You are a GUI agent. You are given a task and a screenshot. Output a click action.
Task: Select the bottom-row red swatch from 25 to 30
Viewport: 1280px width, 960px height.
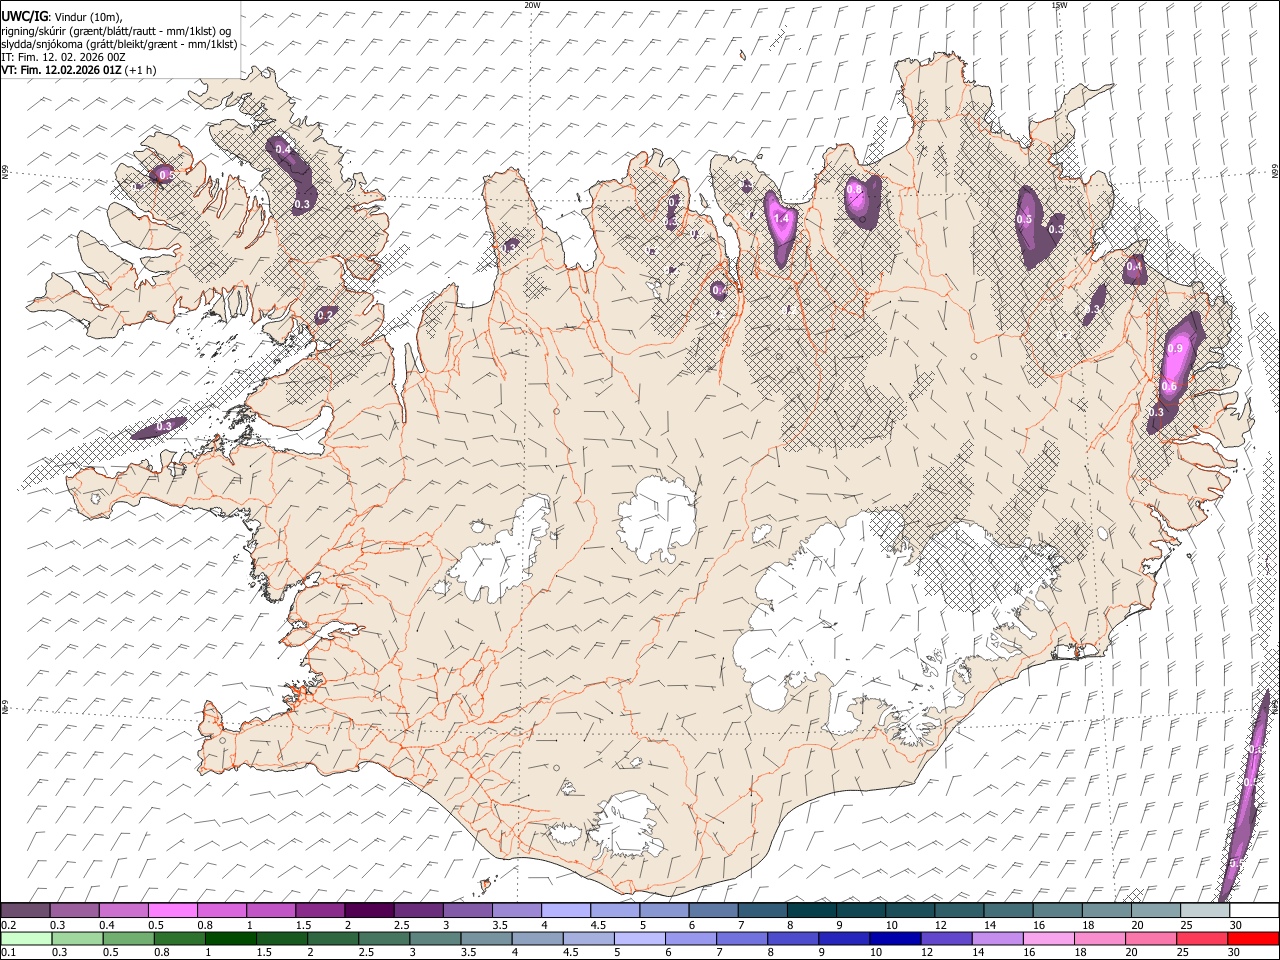click(1200, 939)
